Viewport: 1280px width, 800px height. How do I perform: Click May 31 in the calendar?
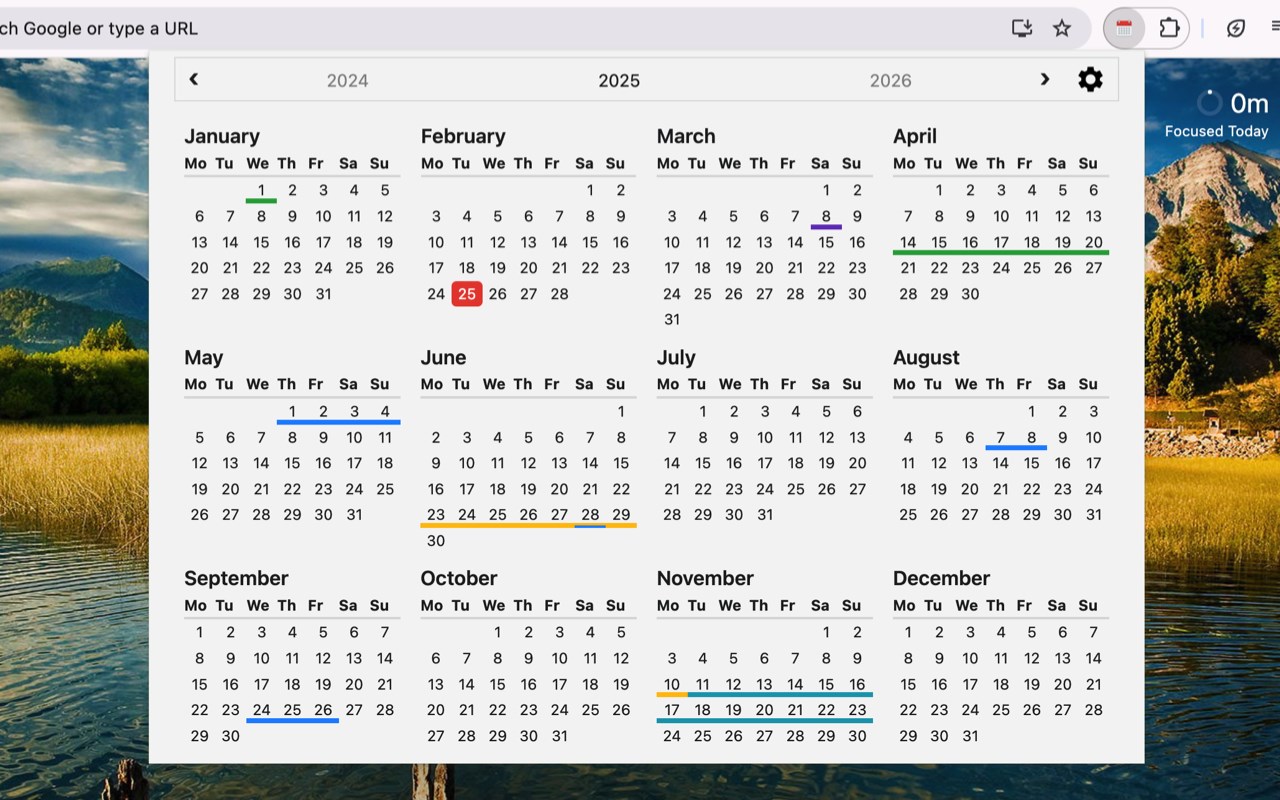click(354, 515)
